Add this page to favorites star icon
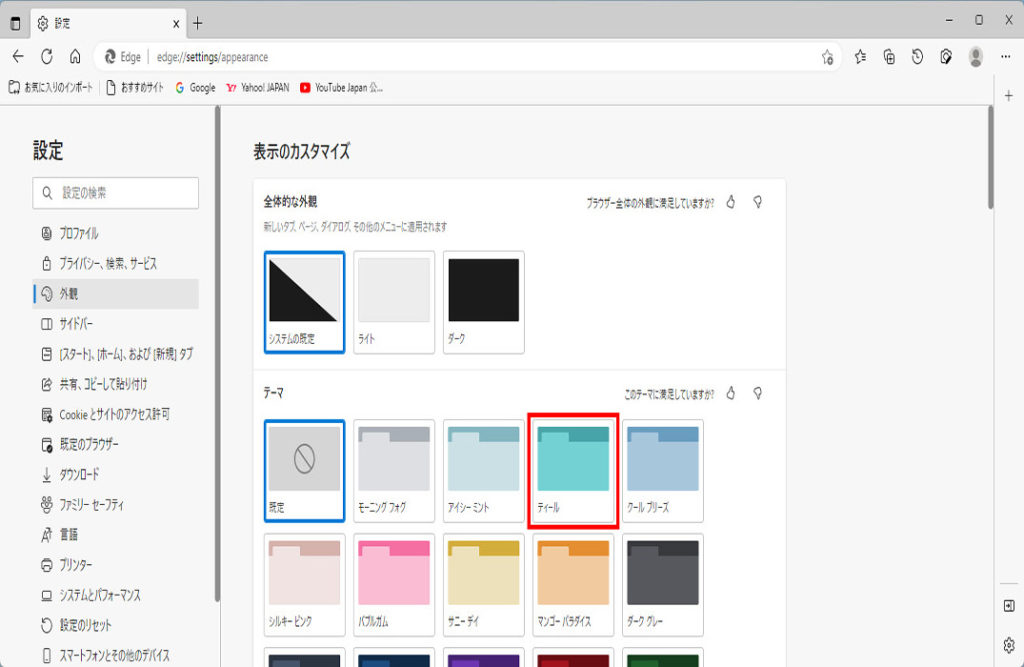Screen dimensions: 1024x667 827,57
